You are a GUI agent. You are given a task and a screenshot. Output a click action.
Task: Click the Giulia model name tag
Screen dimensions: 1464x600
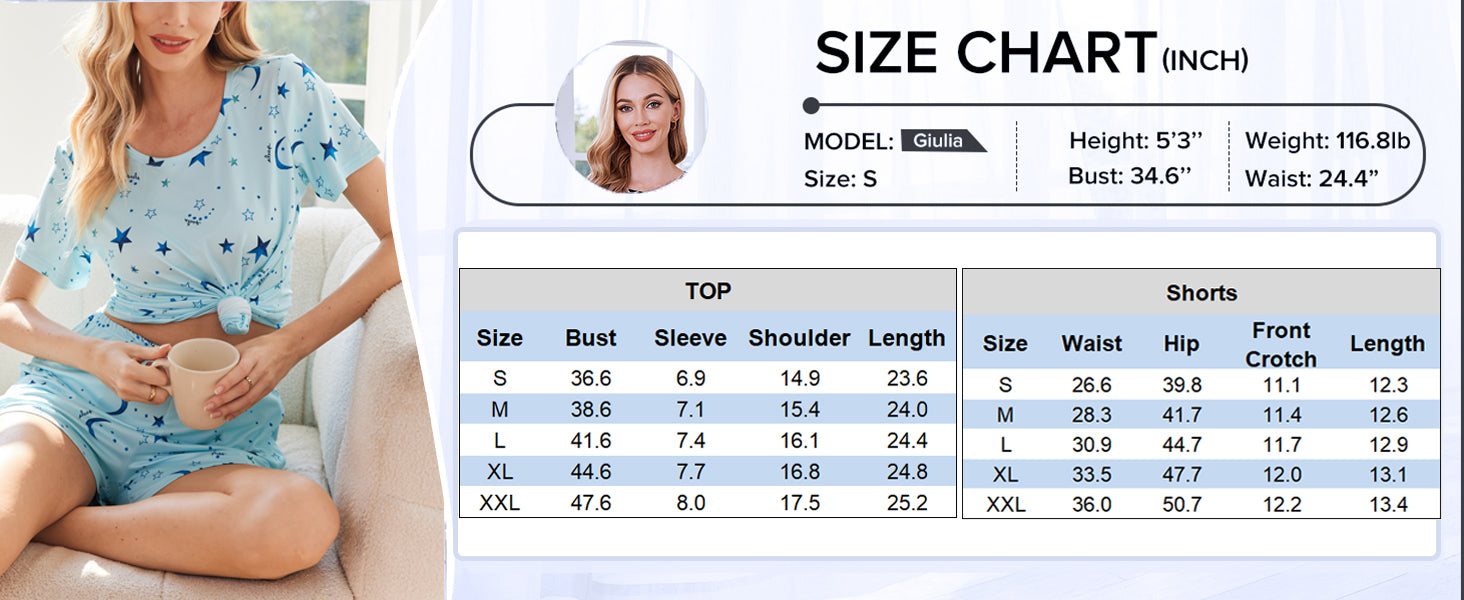coord(940,141)
